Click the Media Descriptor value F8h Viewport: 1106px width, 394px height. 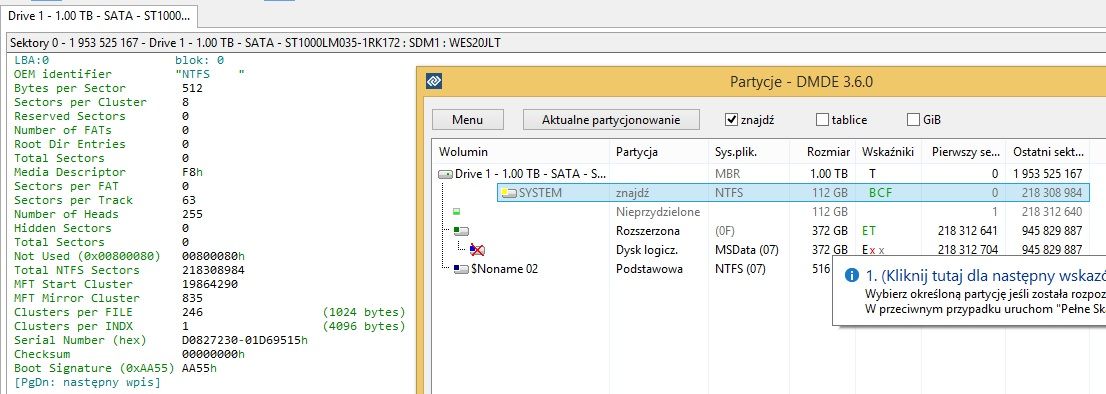(x=192, y=172)
